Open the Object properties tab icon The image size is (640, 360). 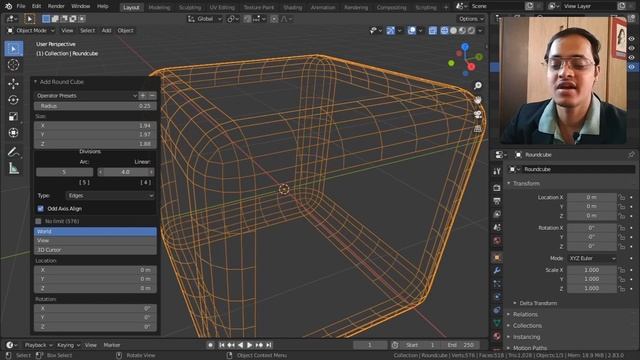tap(497, 258)
